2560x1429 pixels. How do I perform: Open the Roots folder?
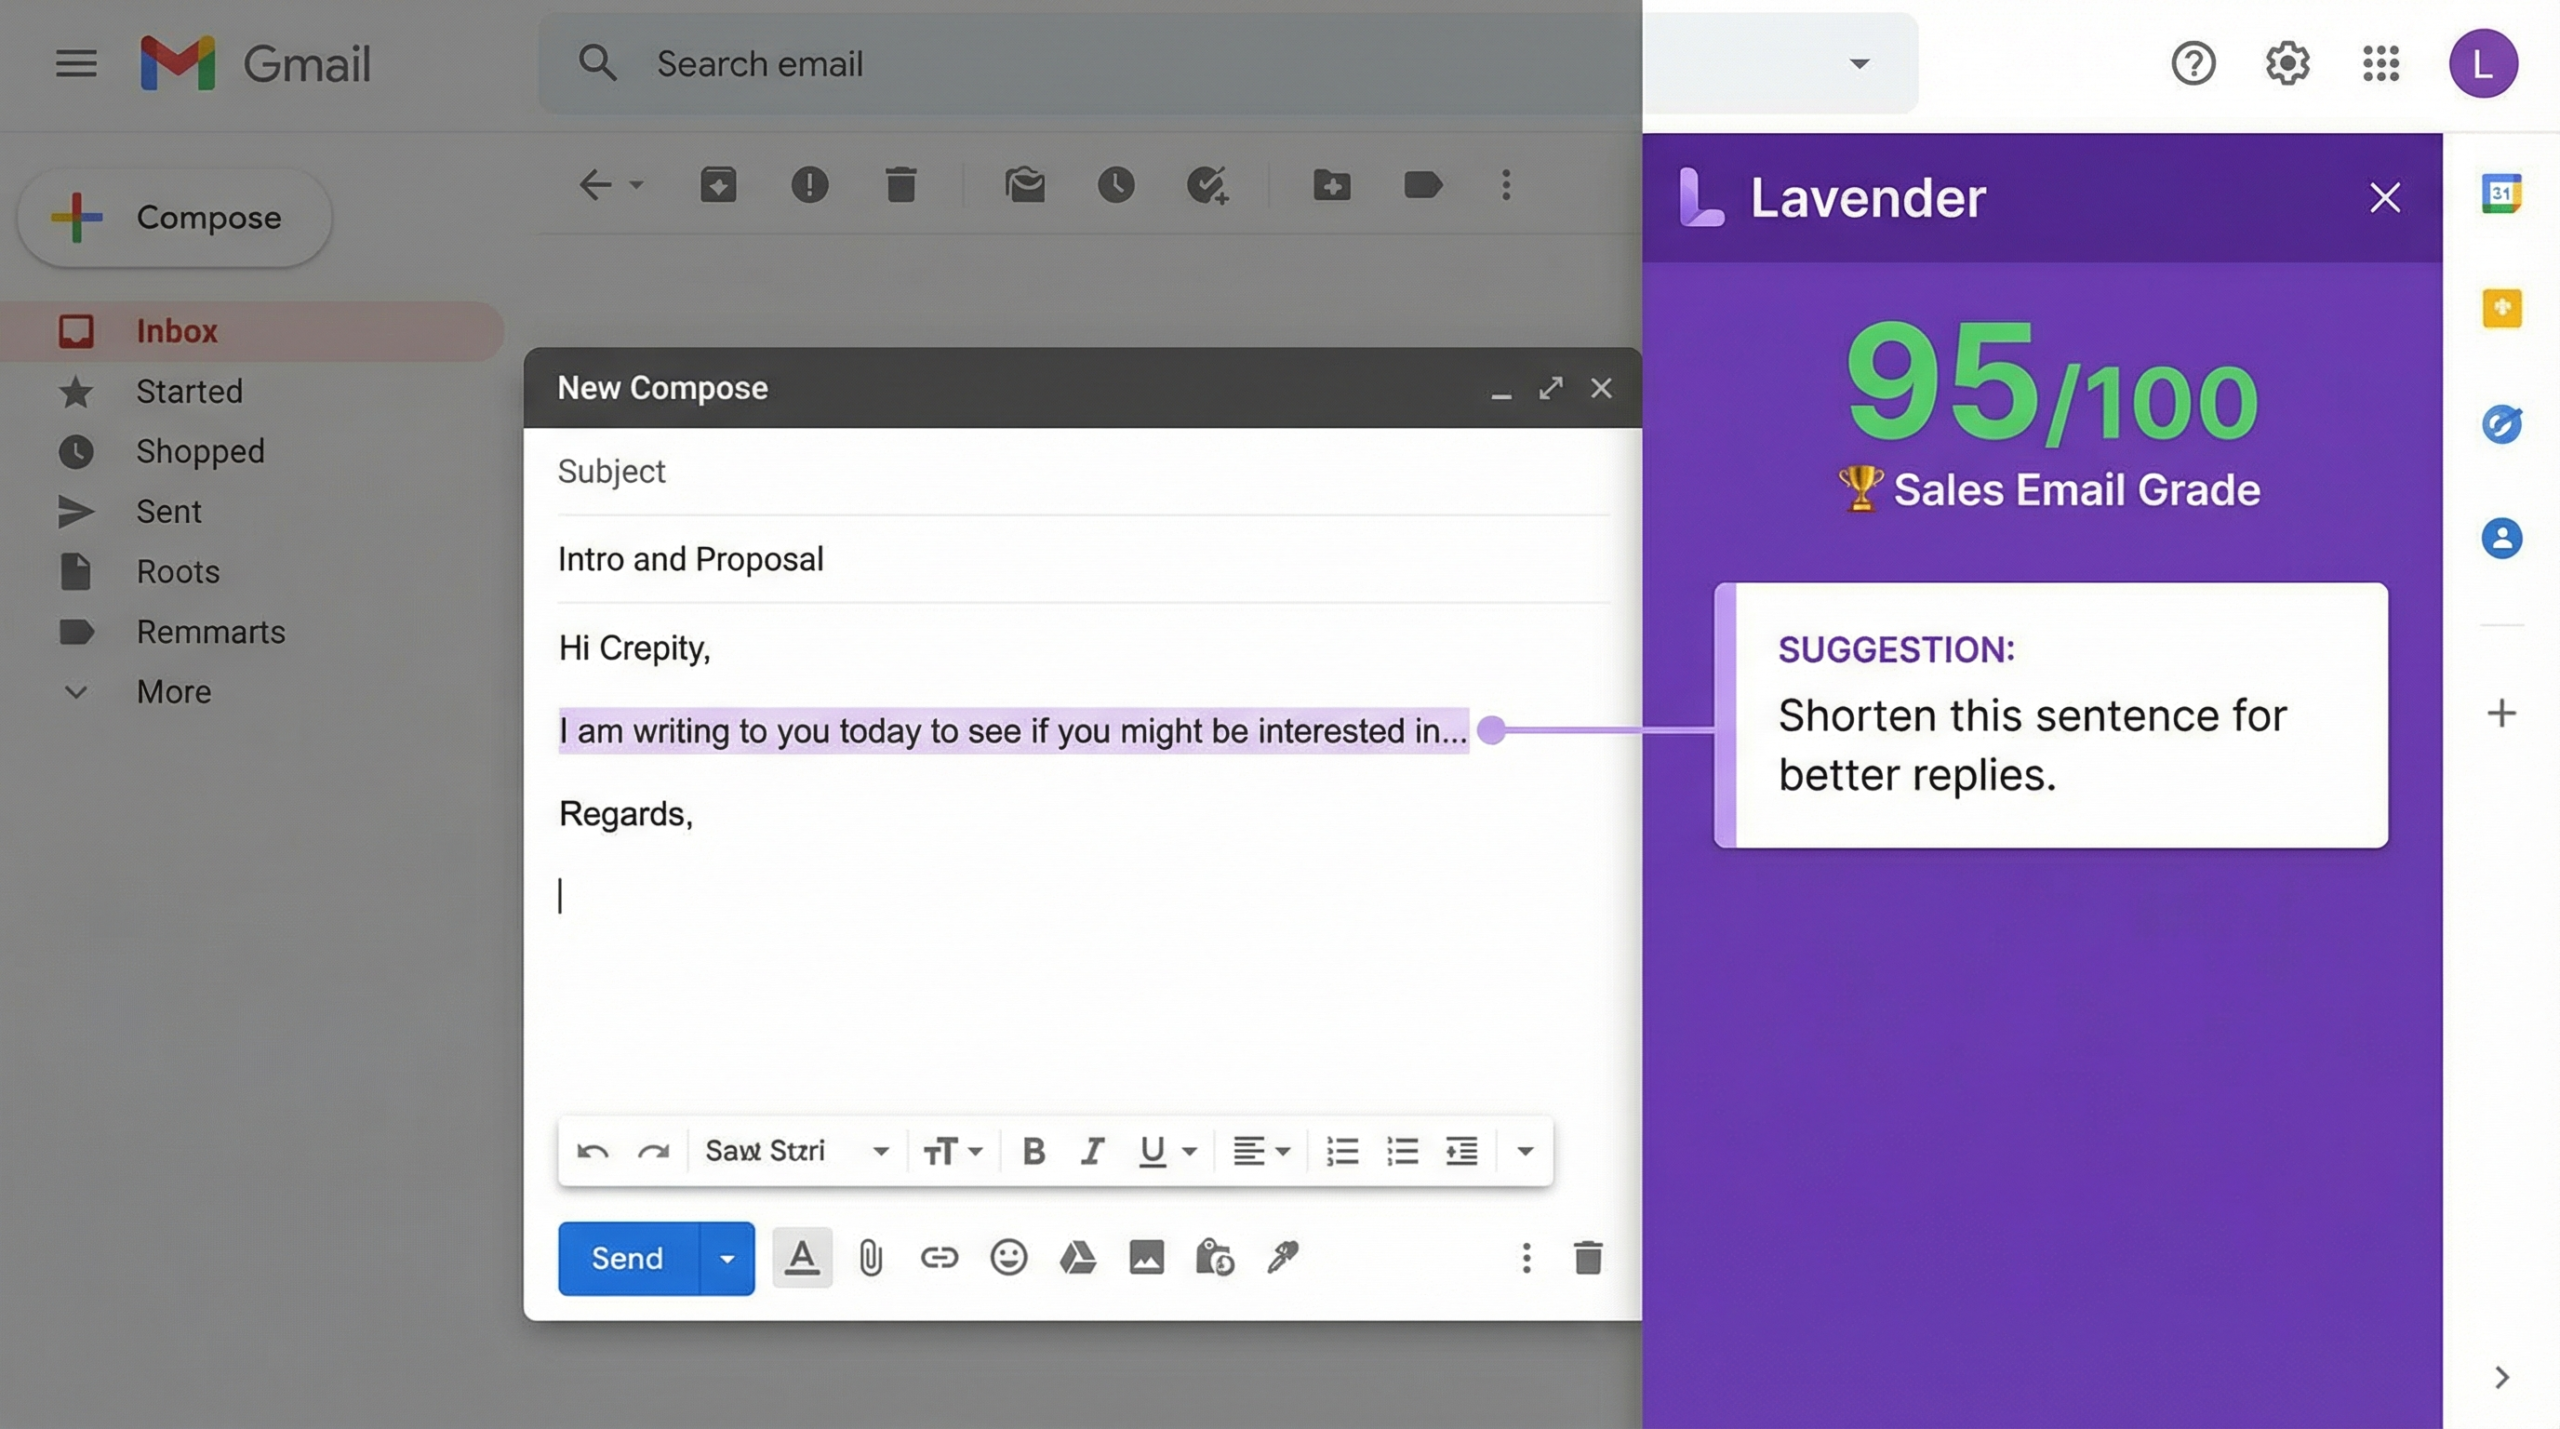177,571
